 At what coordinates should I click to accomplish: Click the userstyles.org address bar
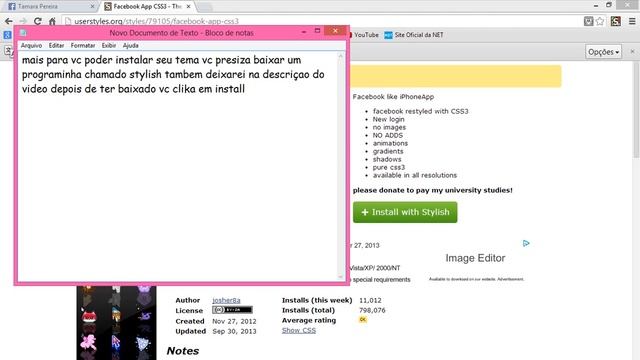322,21
